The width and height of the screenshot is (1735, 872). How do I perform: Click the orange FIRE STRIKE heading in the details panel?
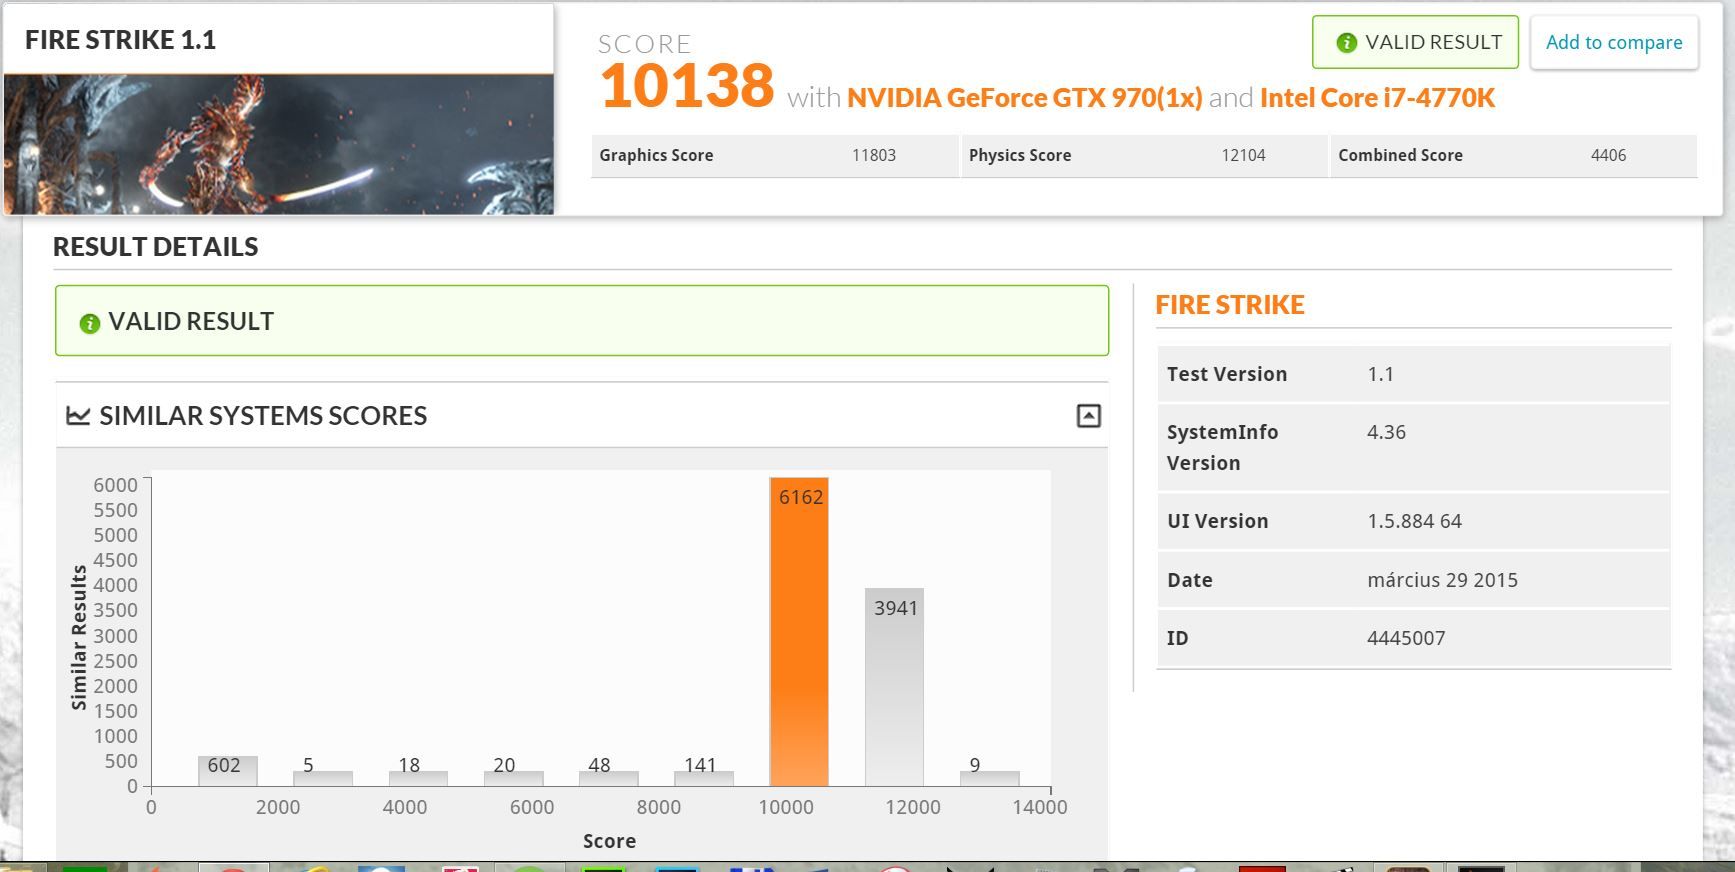coord(1230,305)
